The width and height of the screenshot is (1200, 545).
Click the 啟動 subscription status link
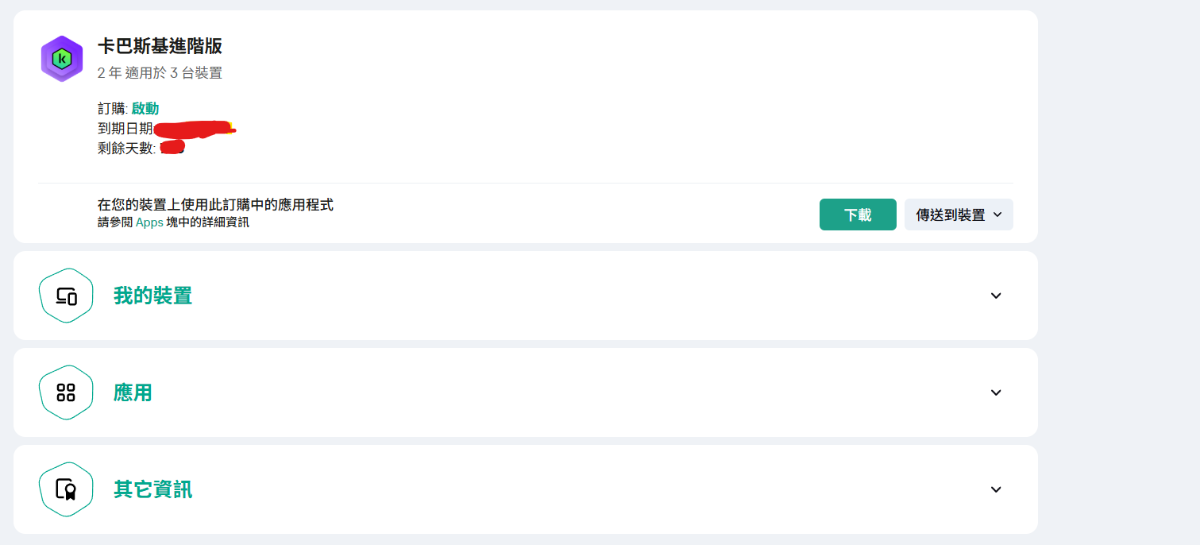point(145,108)
